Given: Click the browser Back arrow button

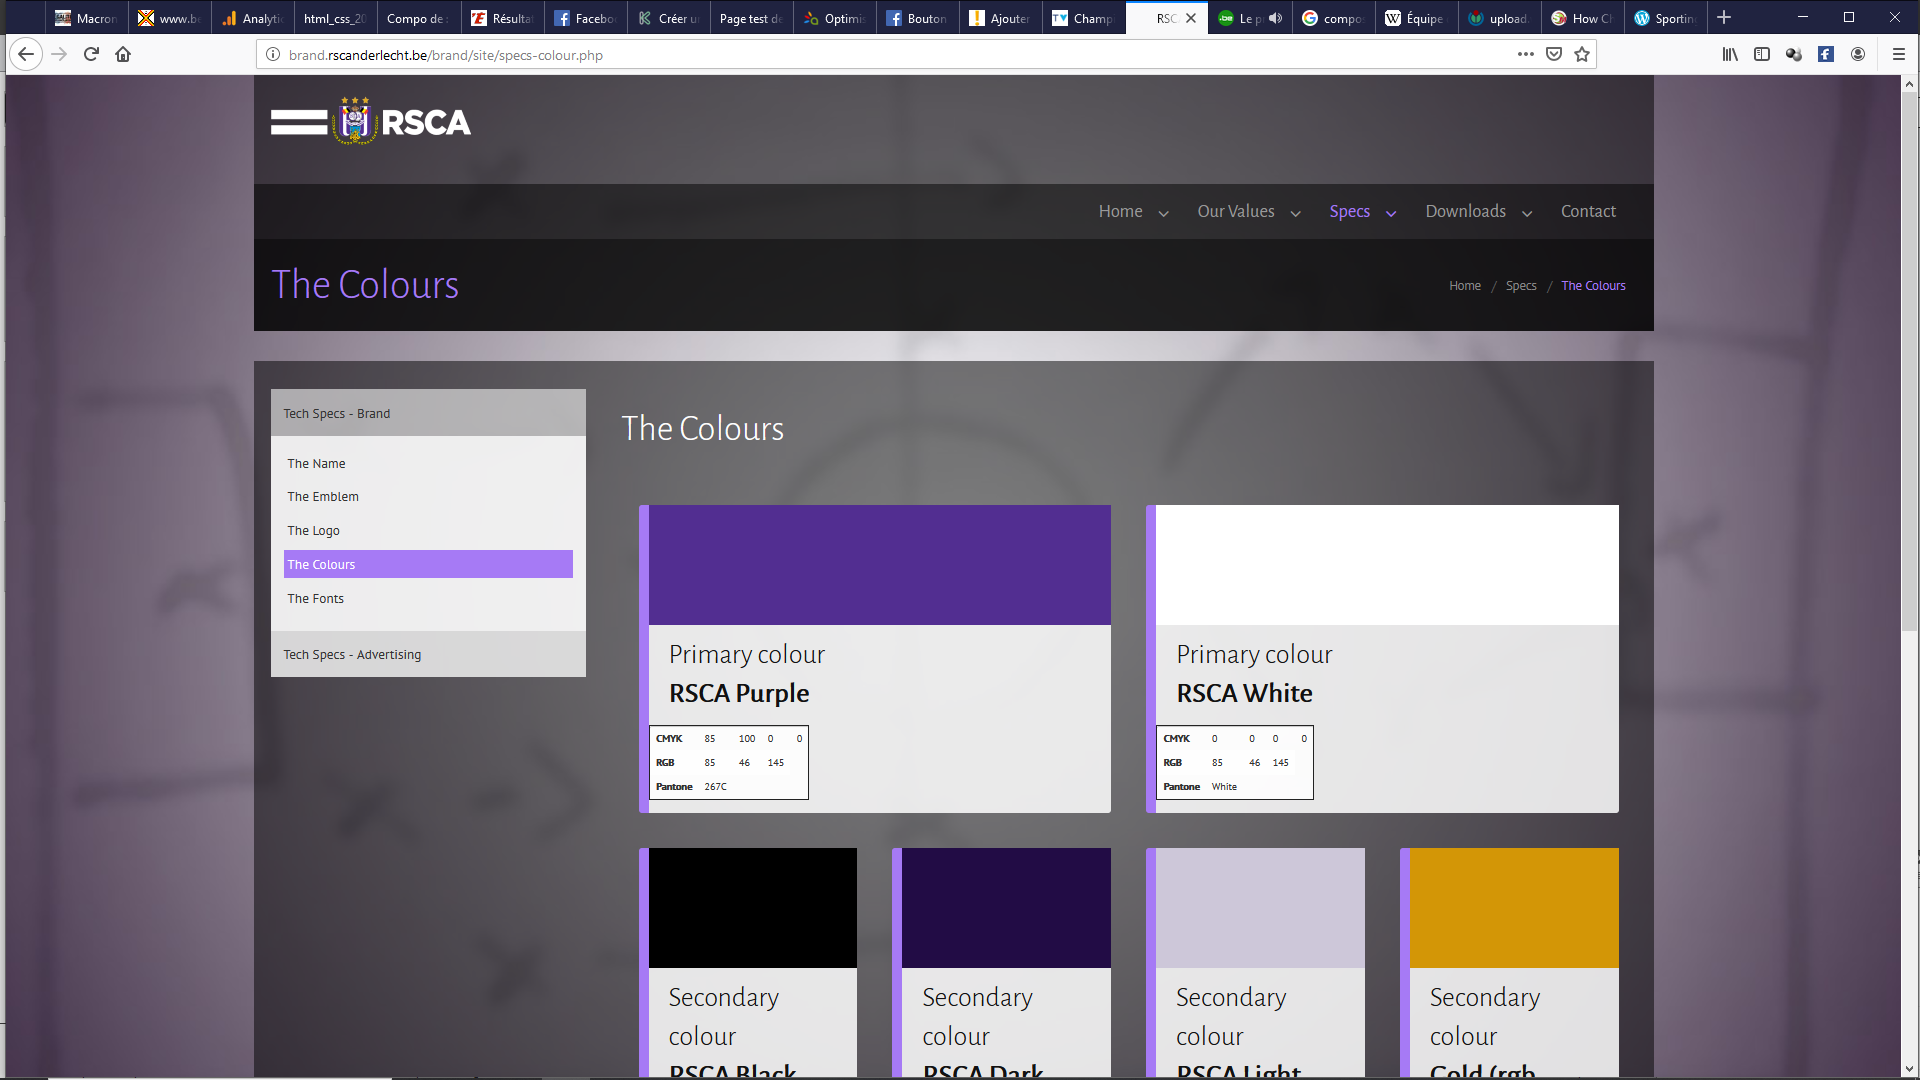Looking at the screenshot, I should 26,54.
